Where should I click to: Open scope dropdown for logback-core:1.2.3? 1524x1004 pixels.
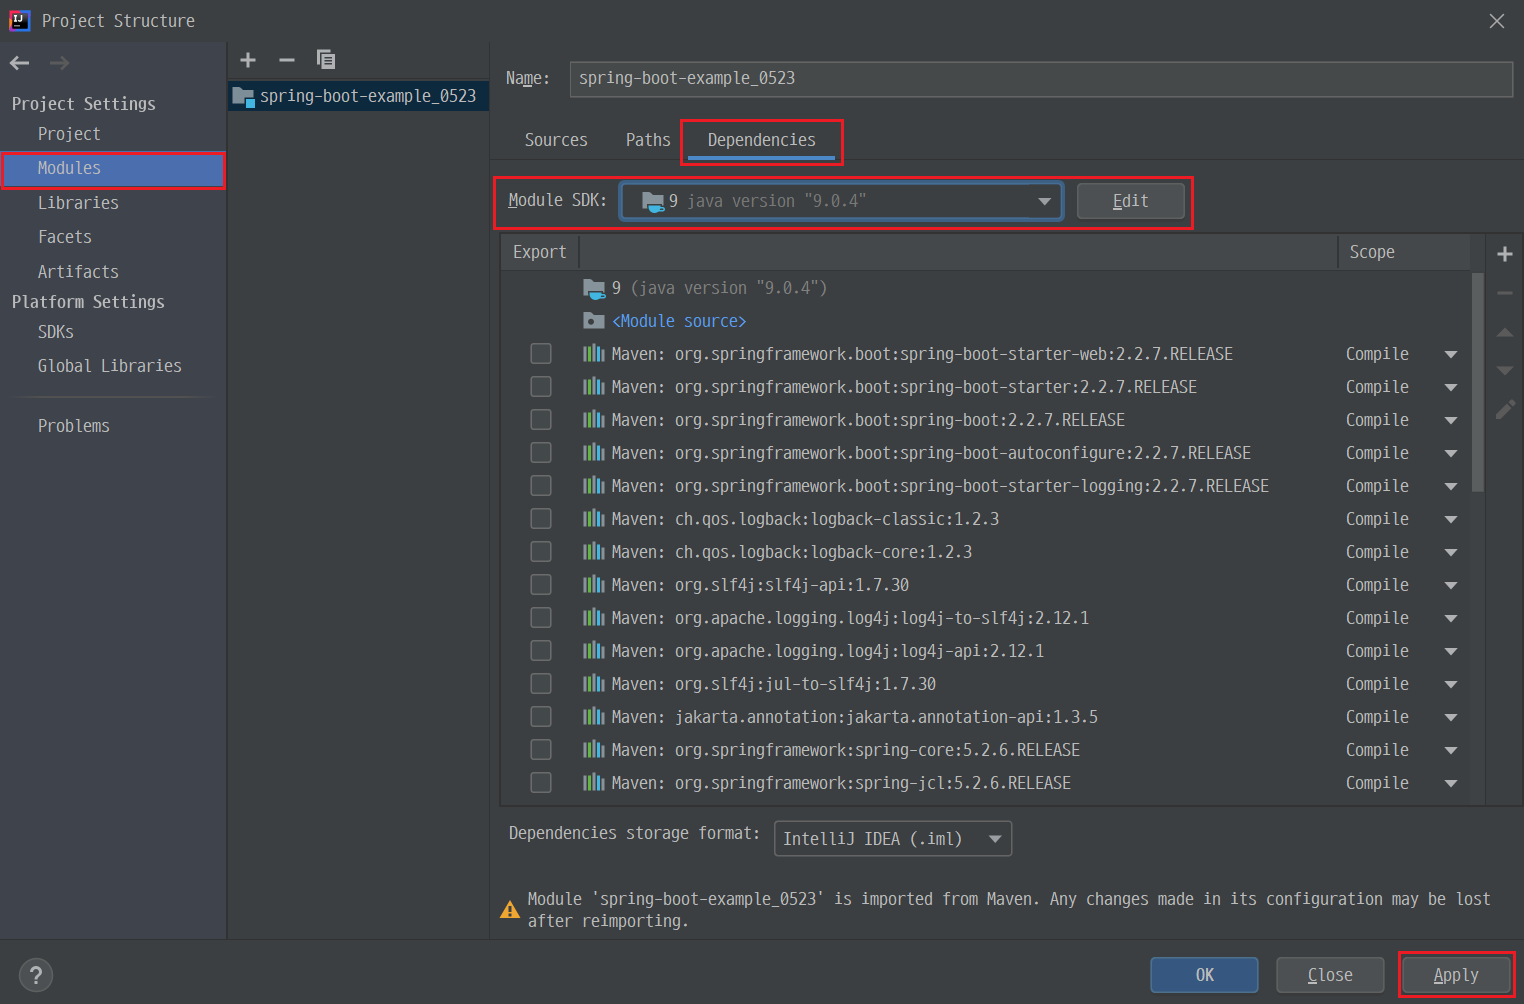1451,552
